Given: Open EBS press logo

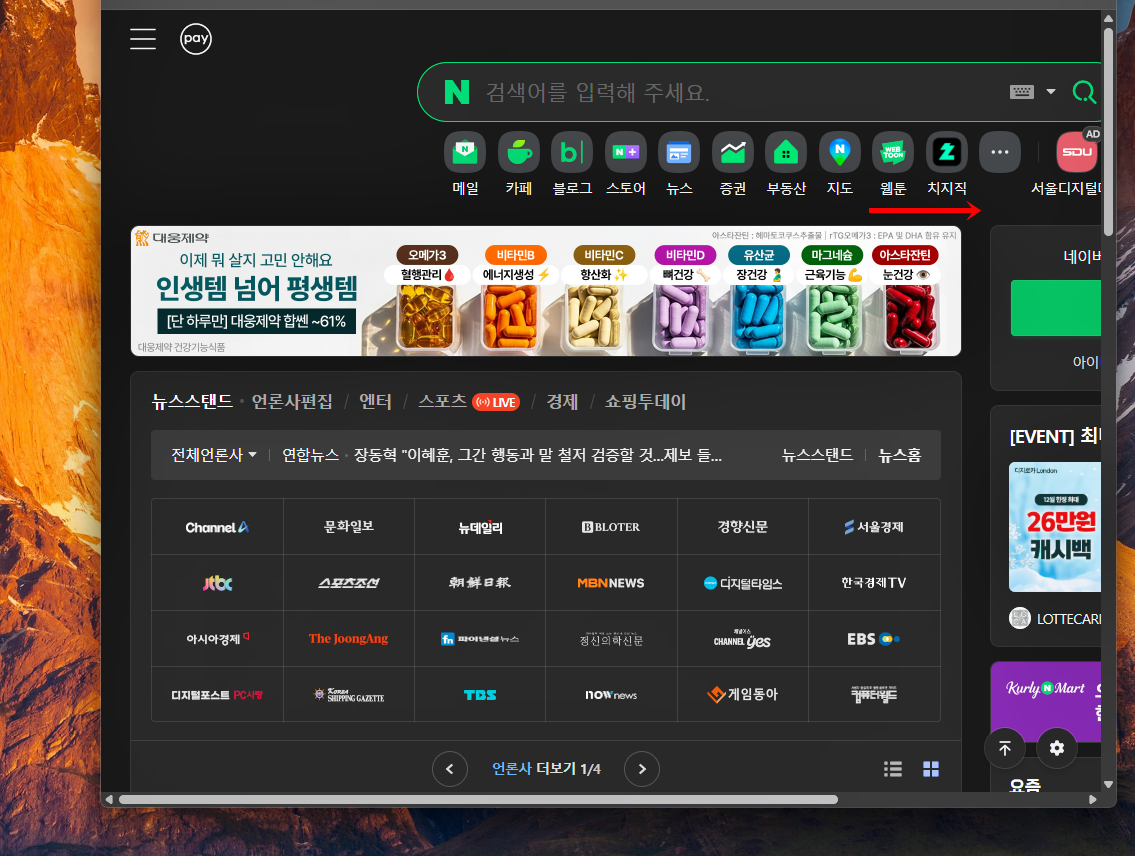Looking at the screenshot, I should pyautogui.click(x=874, y=638).
